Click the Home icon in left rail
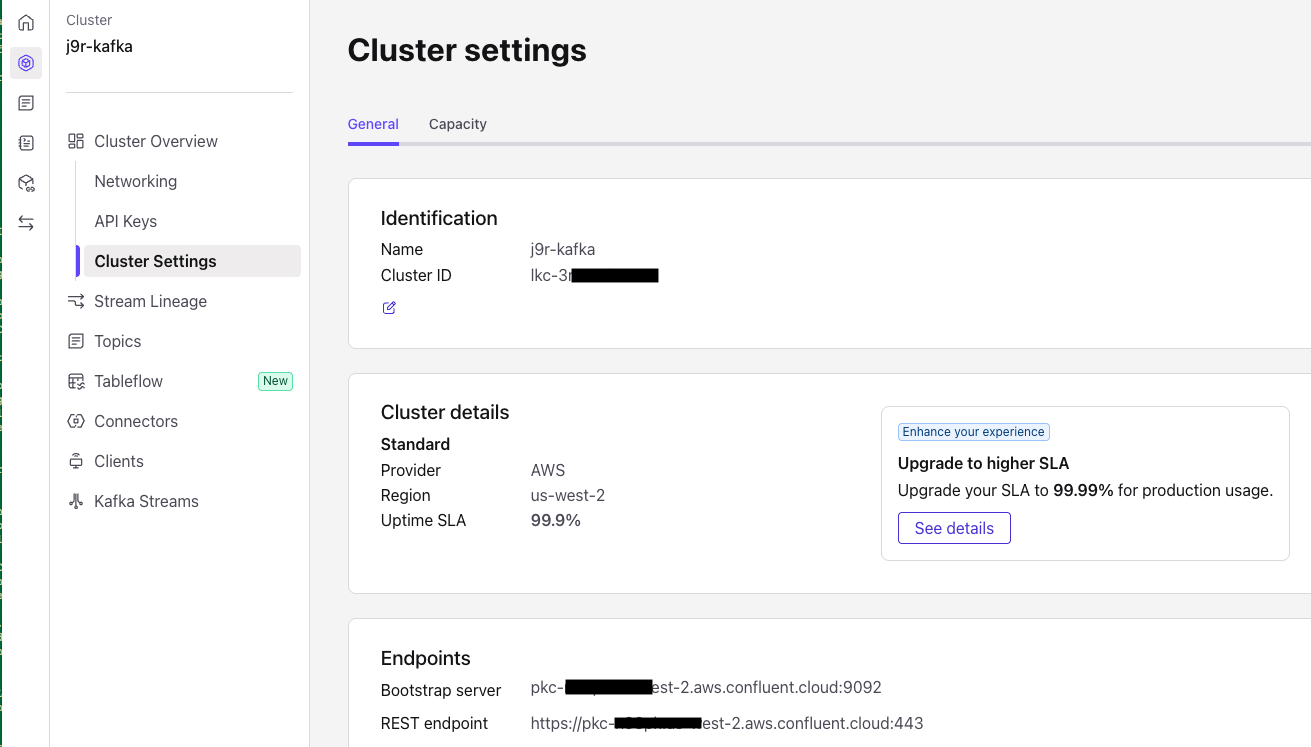This screenshot has height=747, width=1311. tap(26, 23)
